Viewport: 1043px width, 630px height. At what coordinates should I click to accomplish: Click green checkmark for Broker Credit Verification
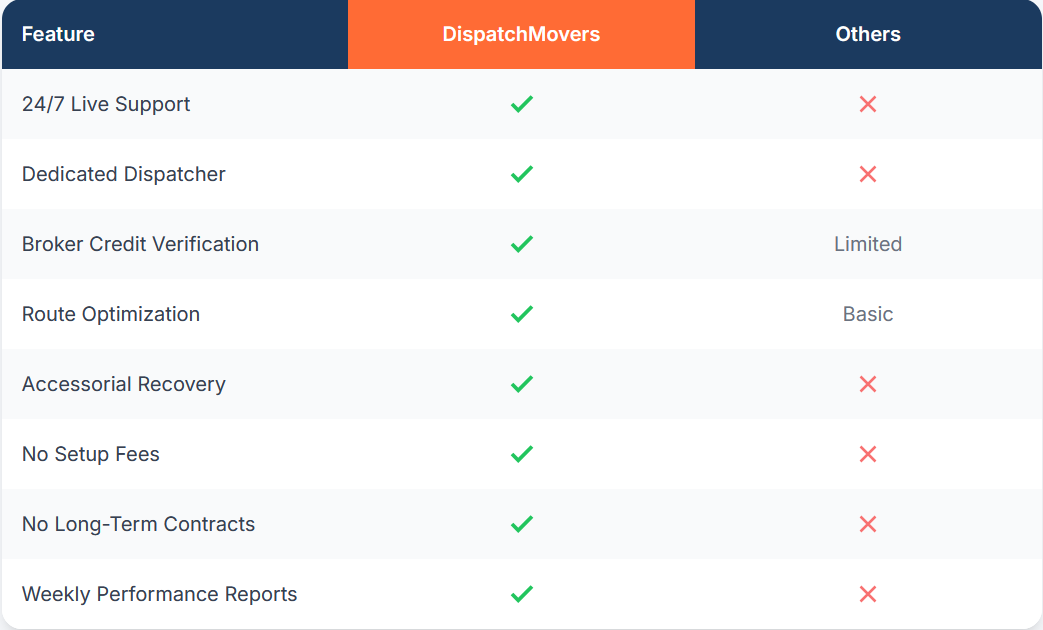pos(521,244)
